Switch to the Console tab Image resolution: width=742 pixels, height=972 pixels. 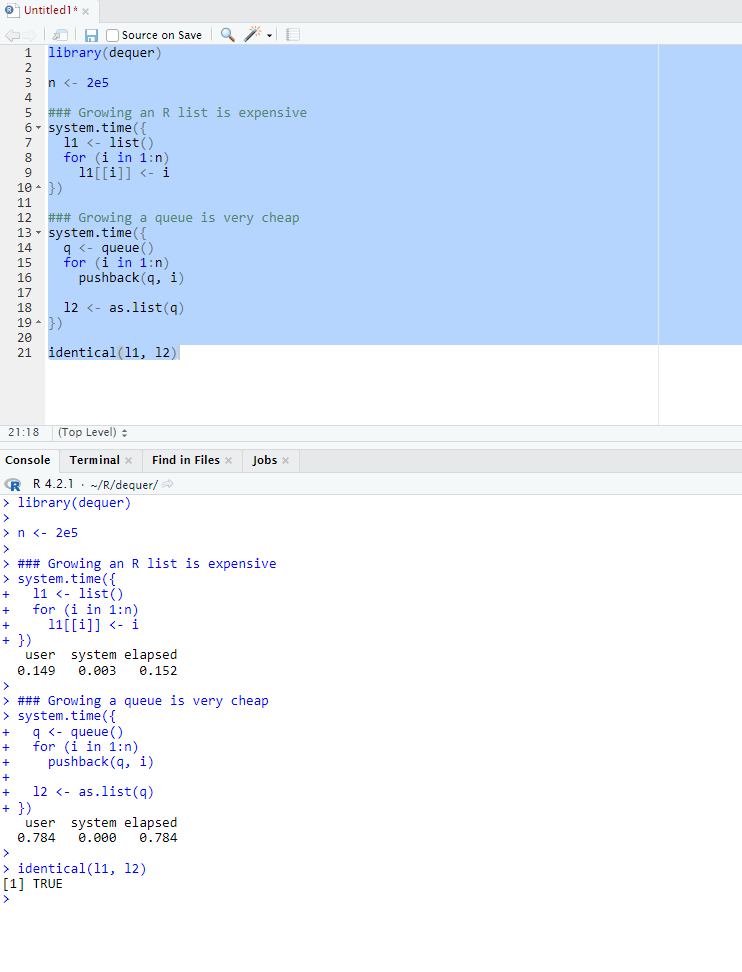click(28, 460)
